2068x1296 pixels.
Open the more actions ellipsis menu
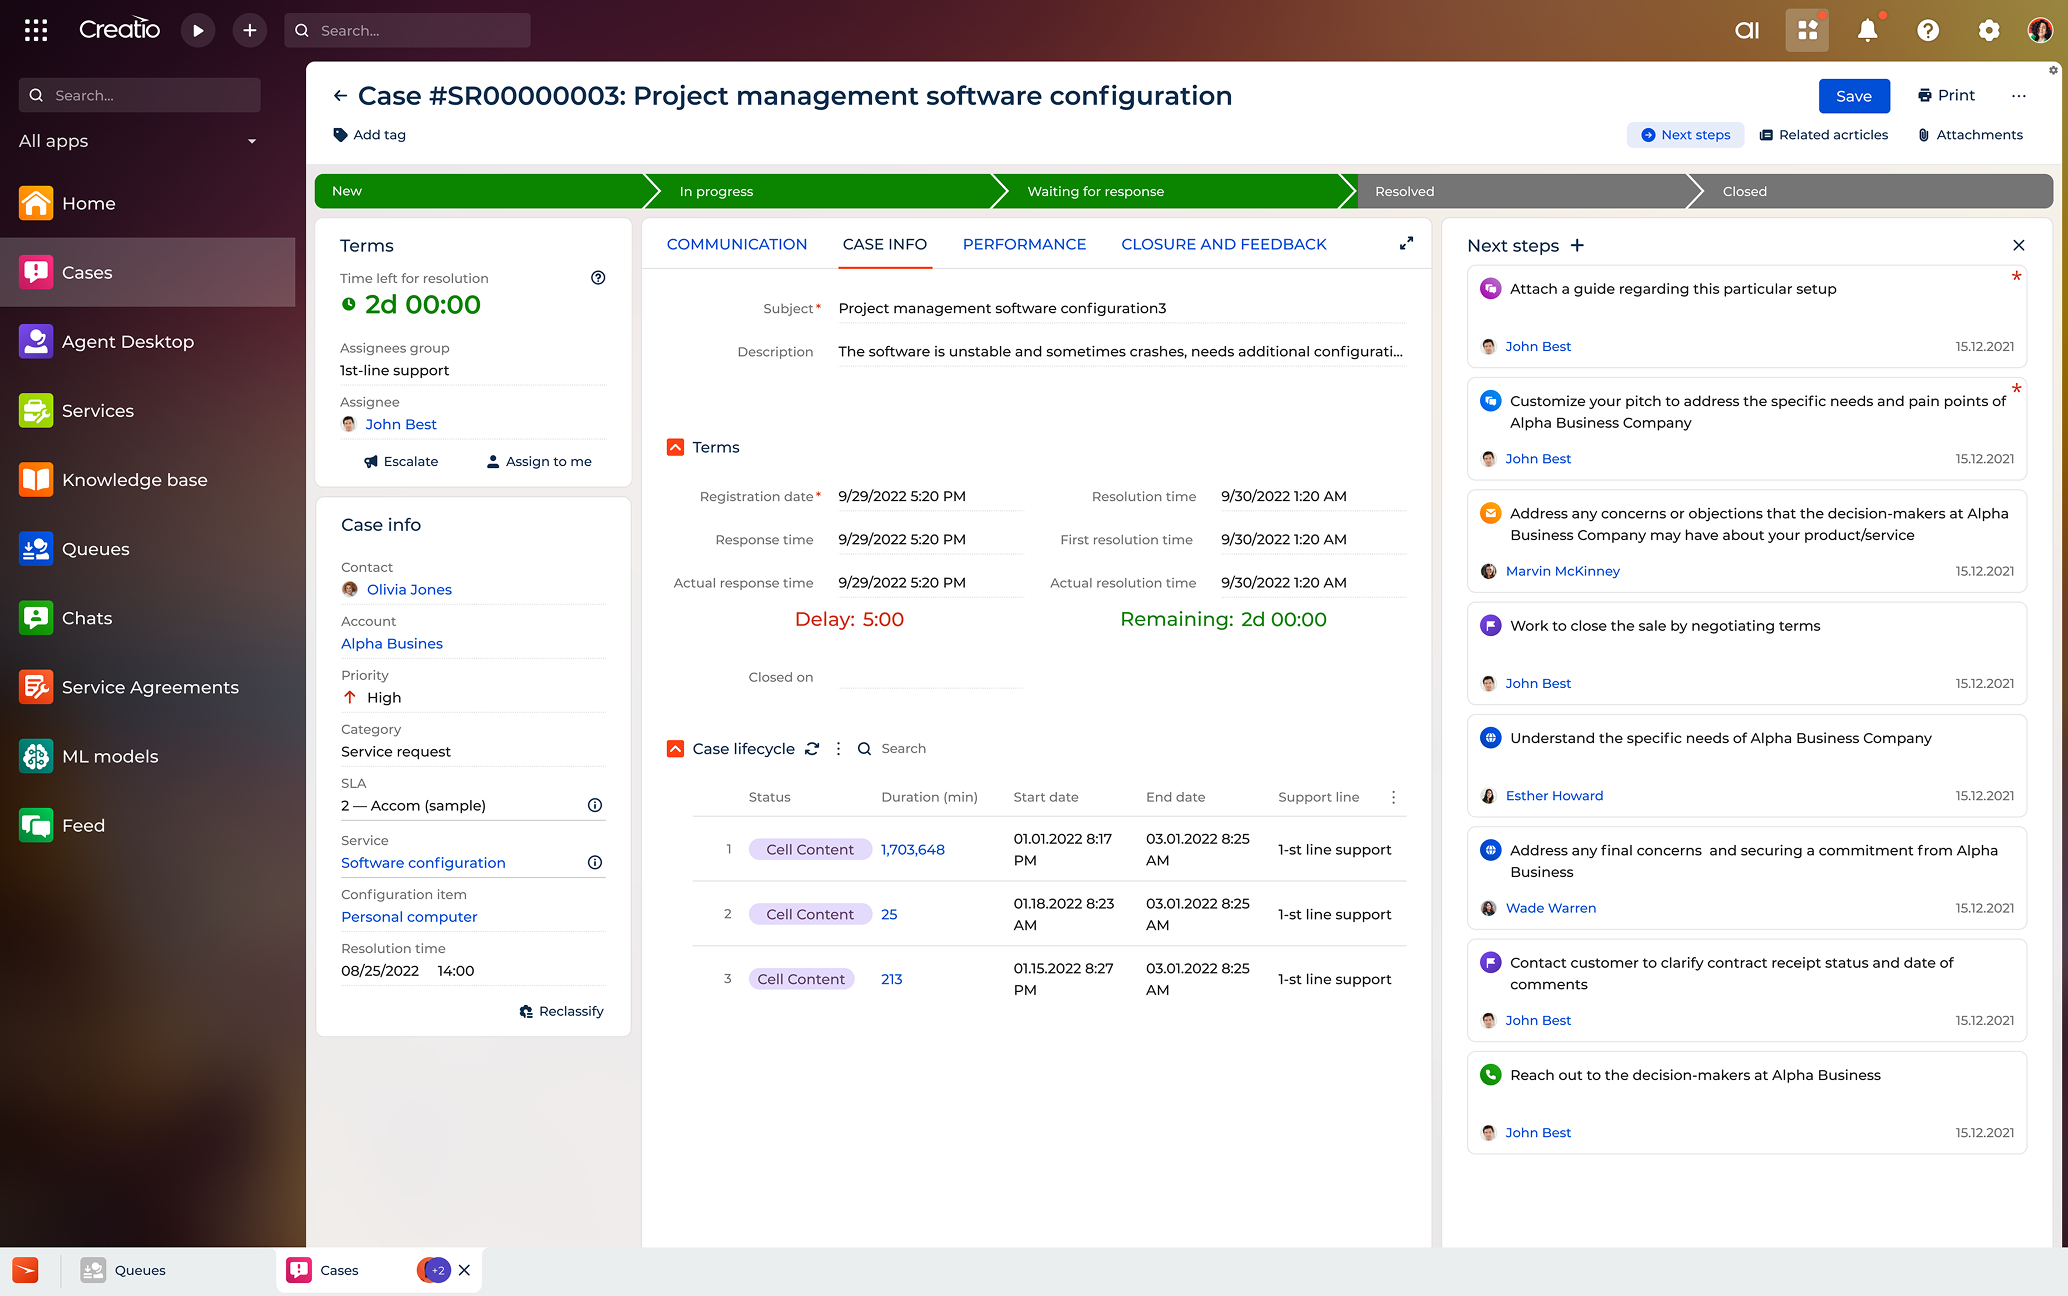[x=2018, y=95]
